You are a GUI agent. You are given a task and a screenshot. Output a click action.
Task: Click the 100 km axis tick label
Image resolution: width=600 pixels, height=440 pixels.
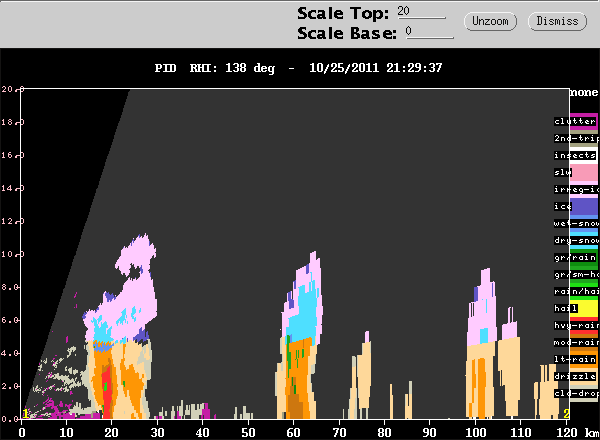tap(475, 433)
